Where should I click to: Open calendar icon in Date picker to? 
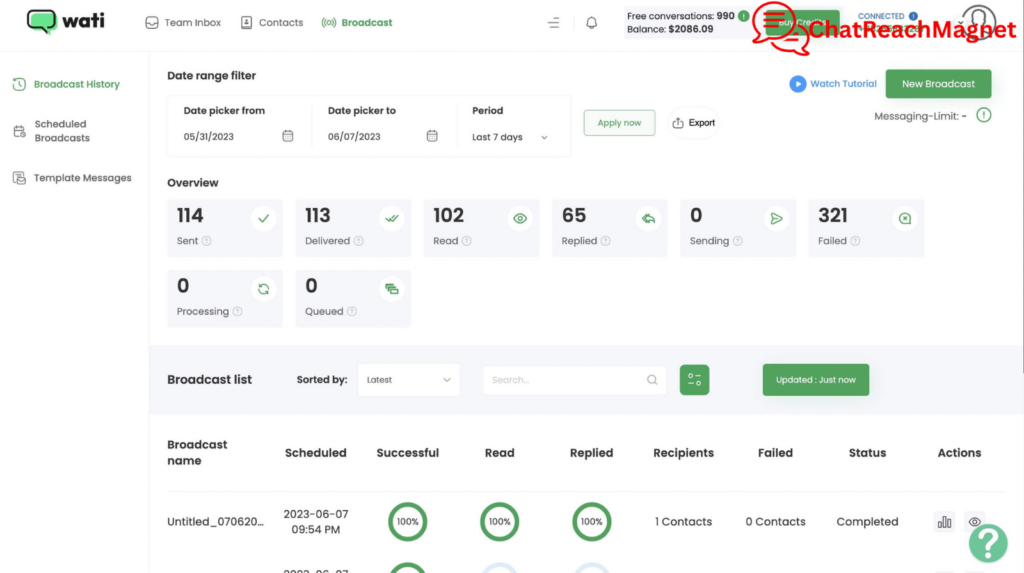432,137
